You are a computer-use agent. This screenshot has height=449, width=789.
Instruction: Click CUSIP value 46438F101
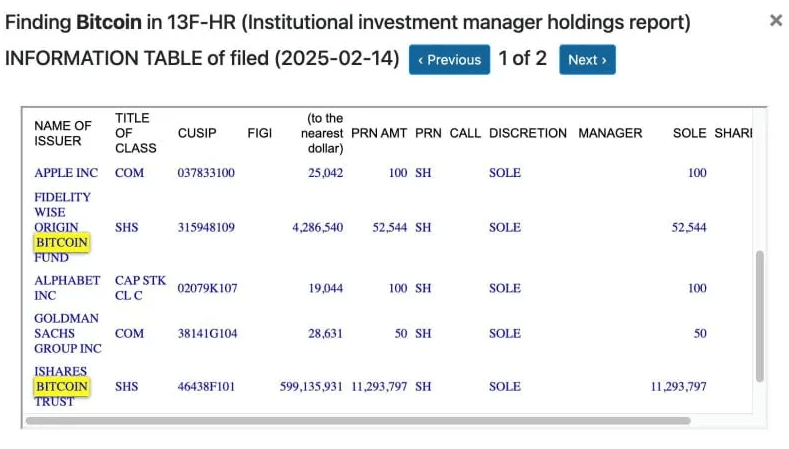[206, 386]
